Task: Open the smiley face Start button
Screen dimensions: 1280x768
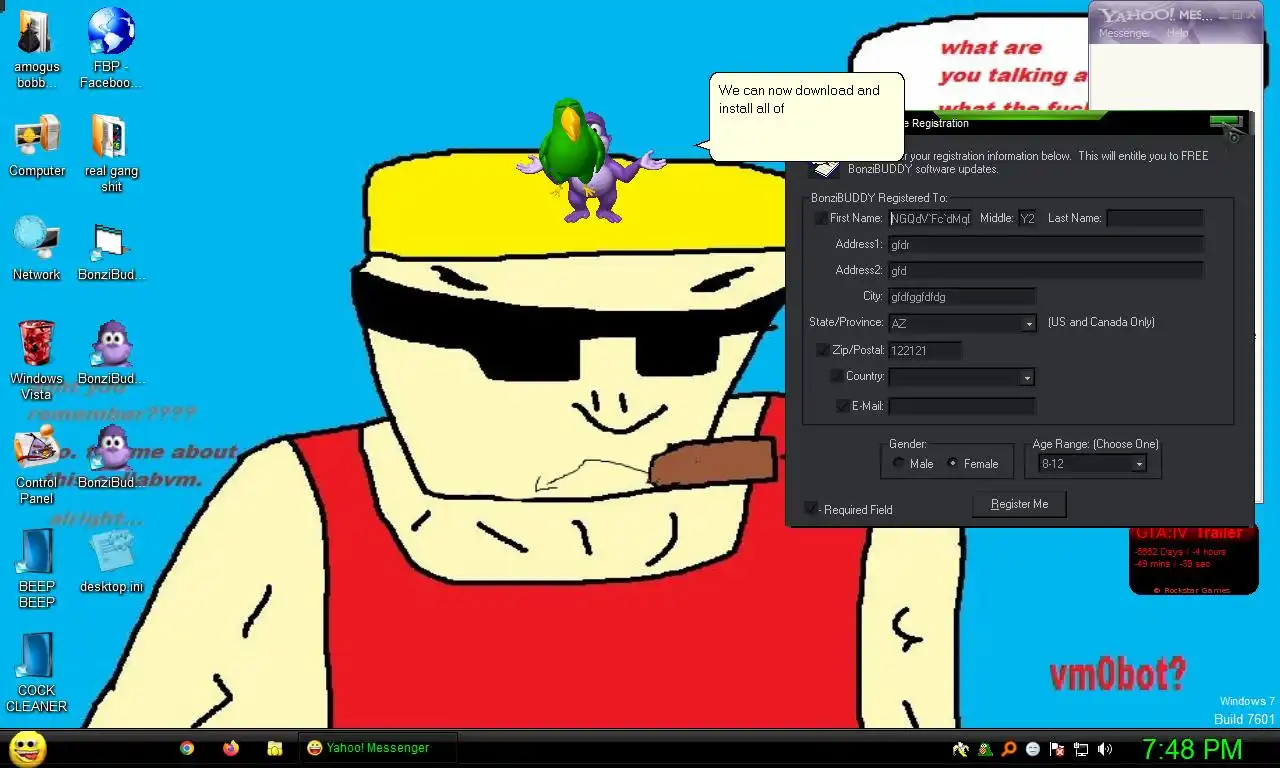Action: tap(27, 748)
